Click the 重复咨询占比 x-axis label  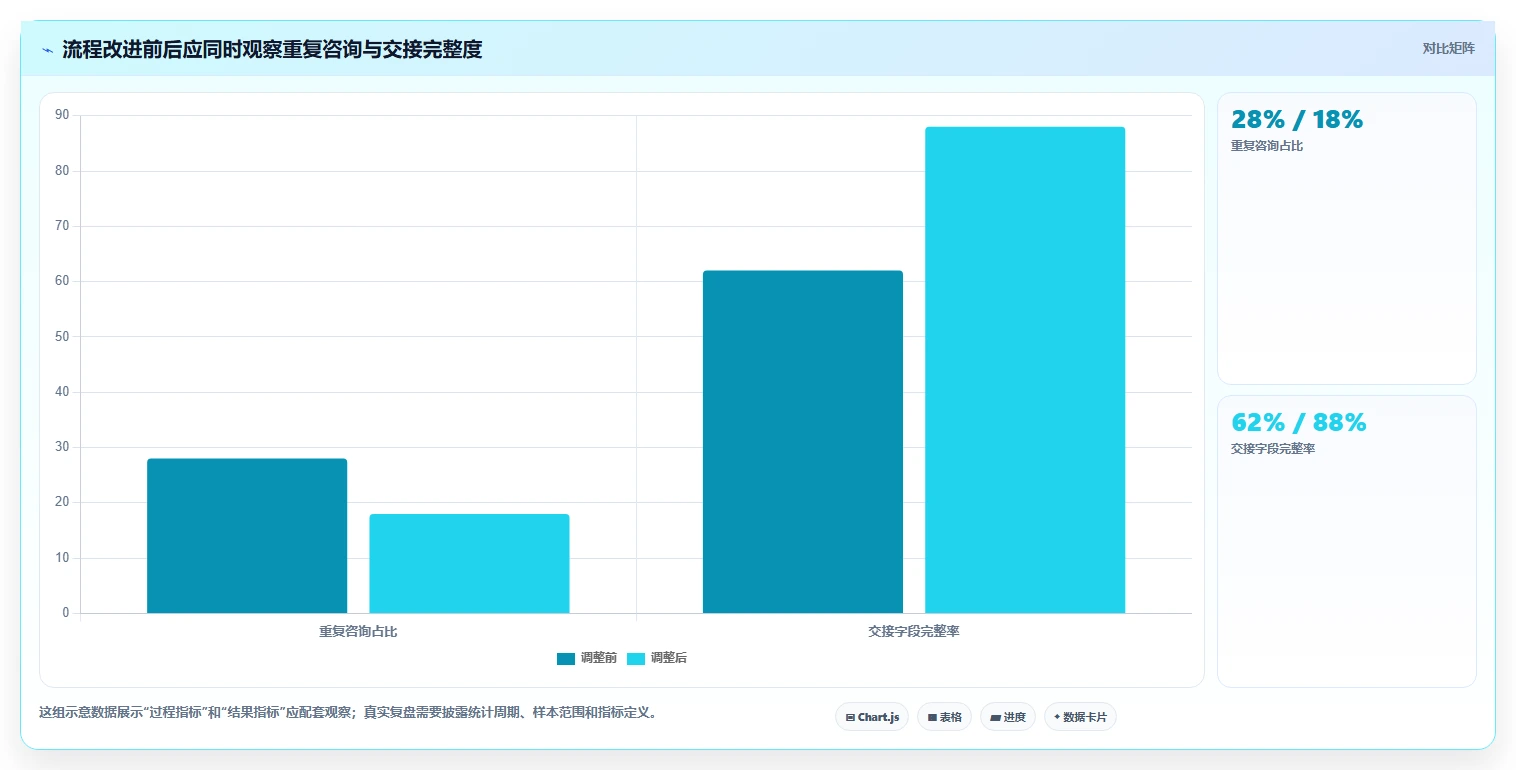[358, 632]
